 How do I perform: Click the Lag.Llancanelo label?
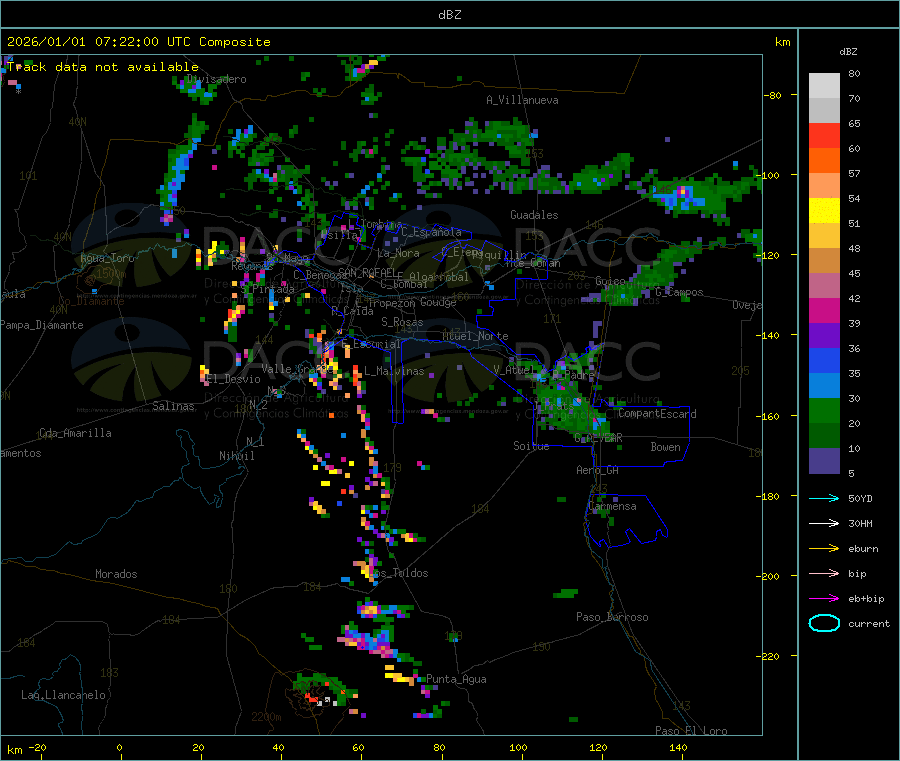63,695
